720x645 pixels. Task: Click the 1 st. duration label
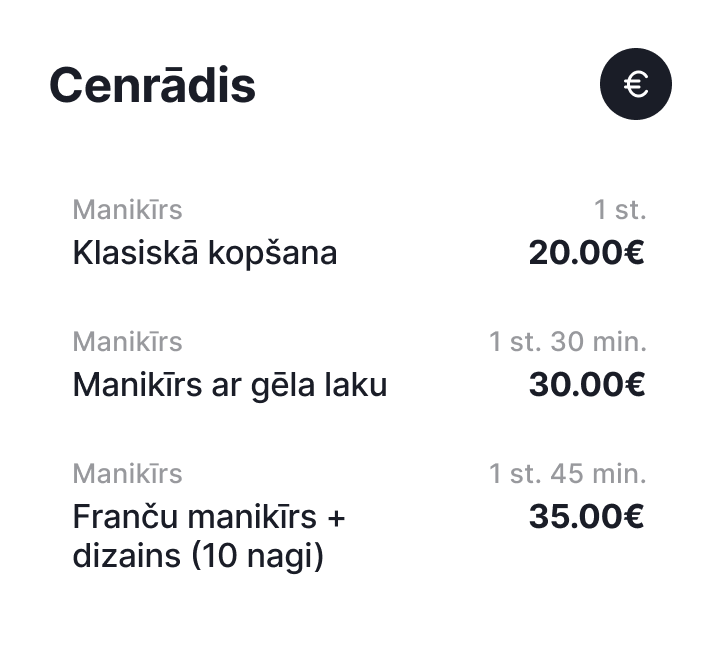pyautogui.click(x=620, y=210)
